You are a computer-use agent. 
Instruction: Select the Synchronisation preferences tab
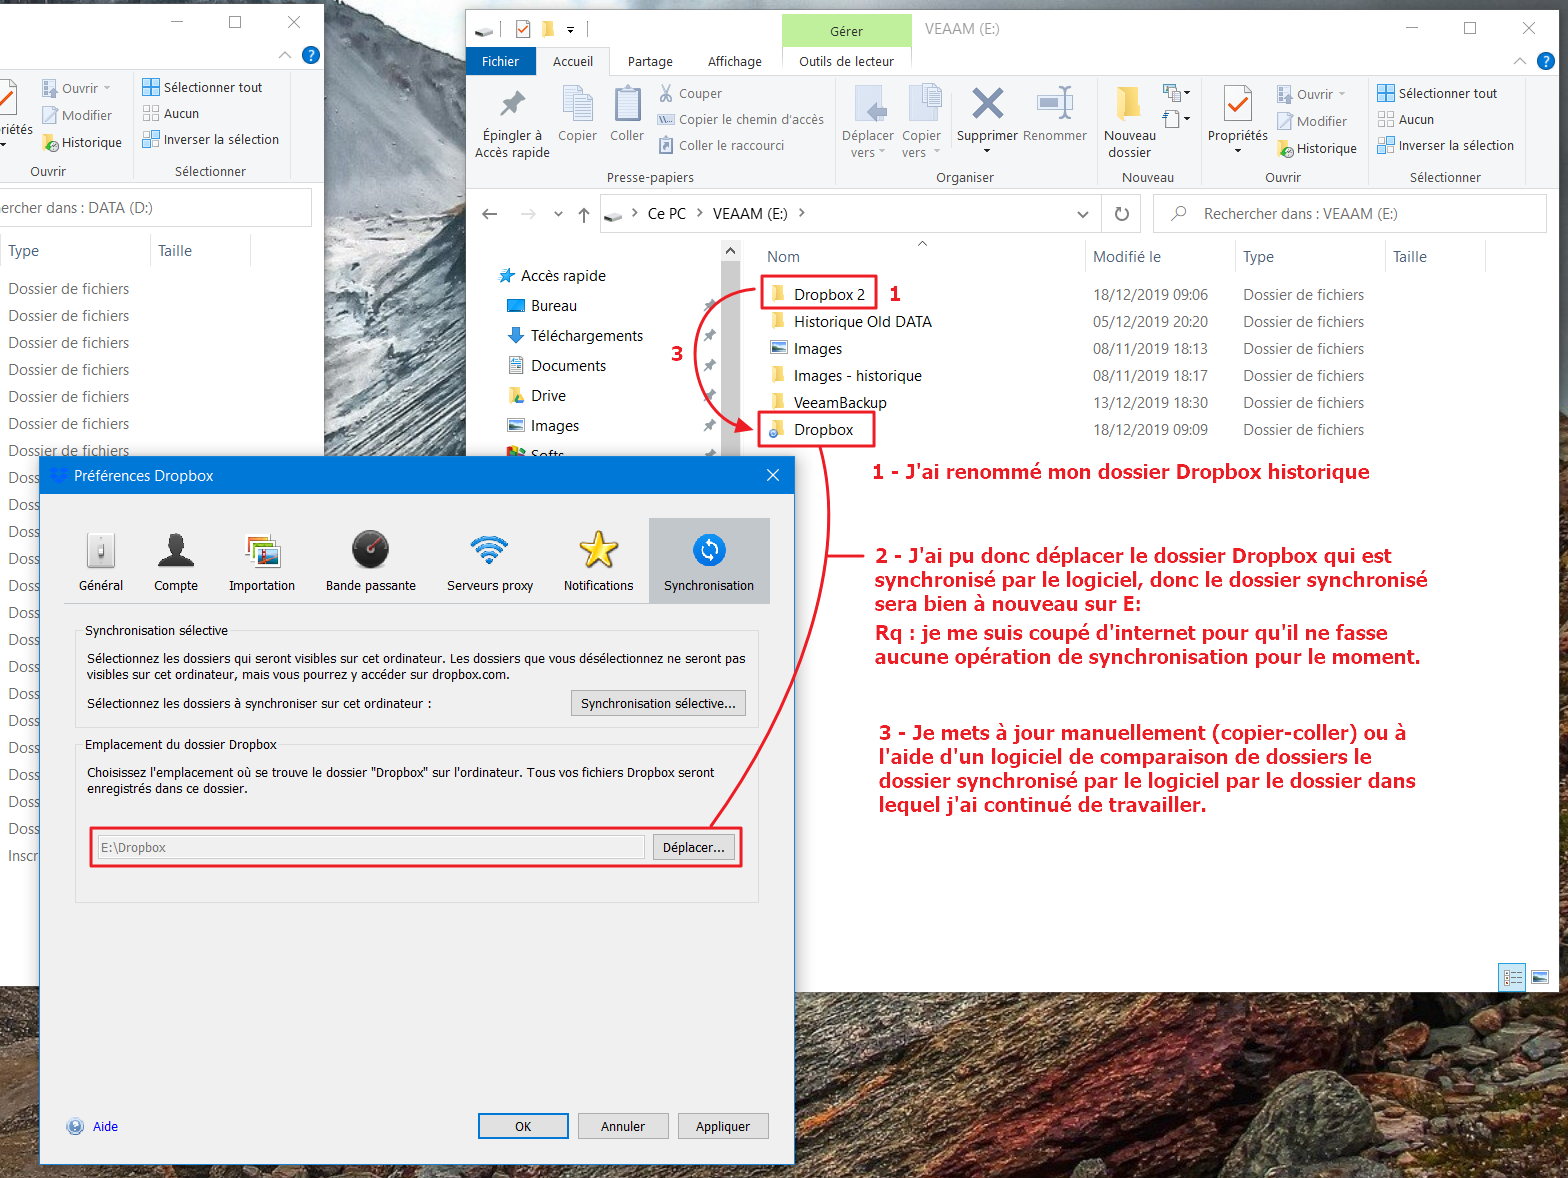[x=709, y=561]
